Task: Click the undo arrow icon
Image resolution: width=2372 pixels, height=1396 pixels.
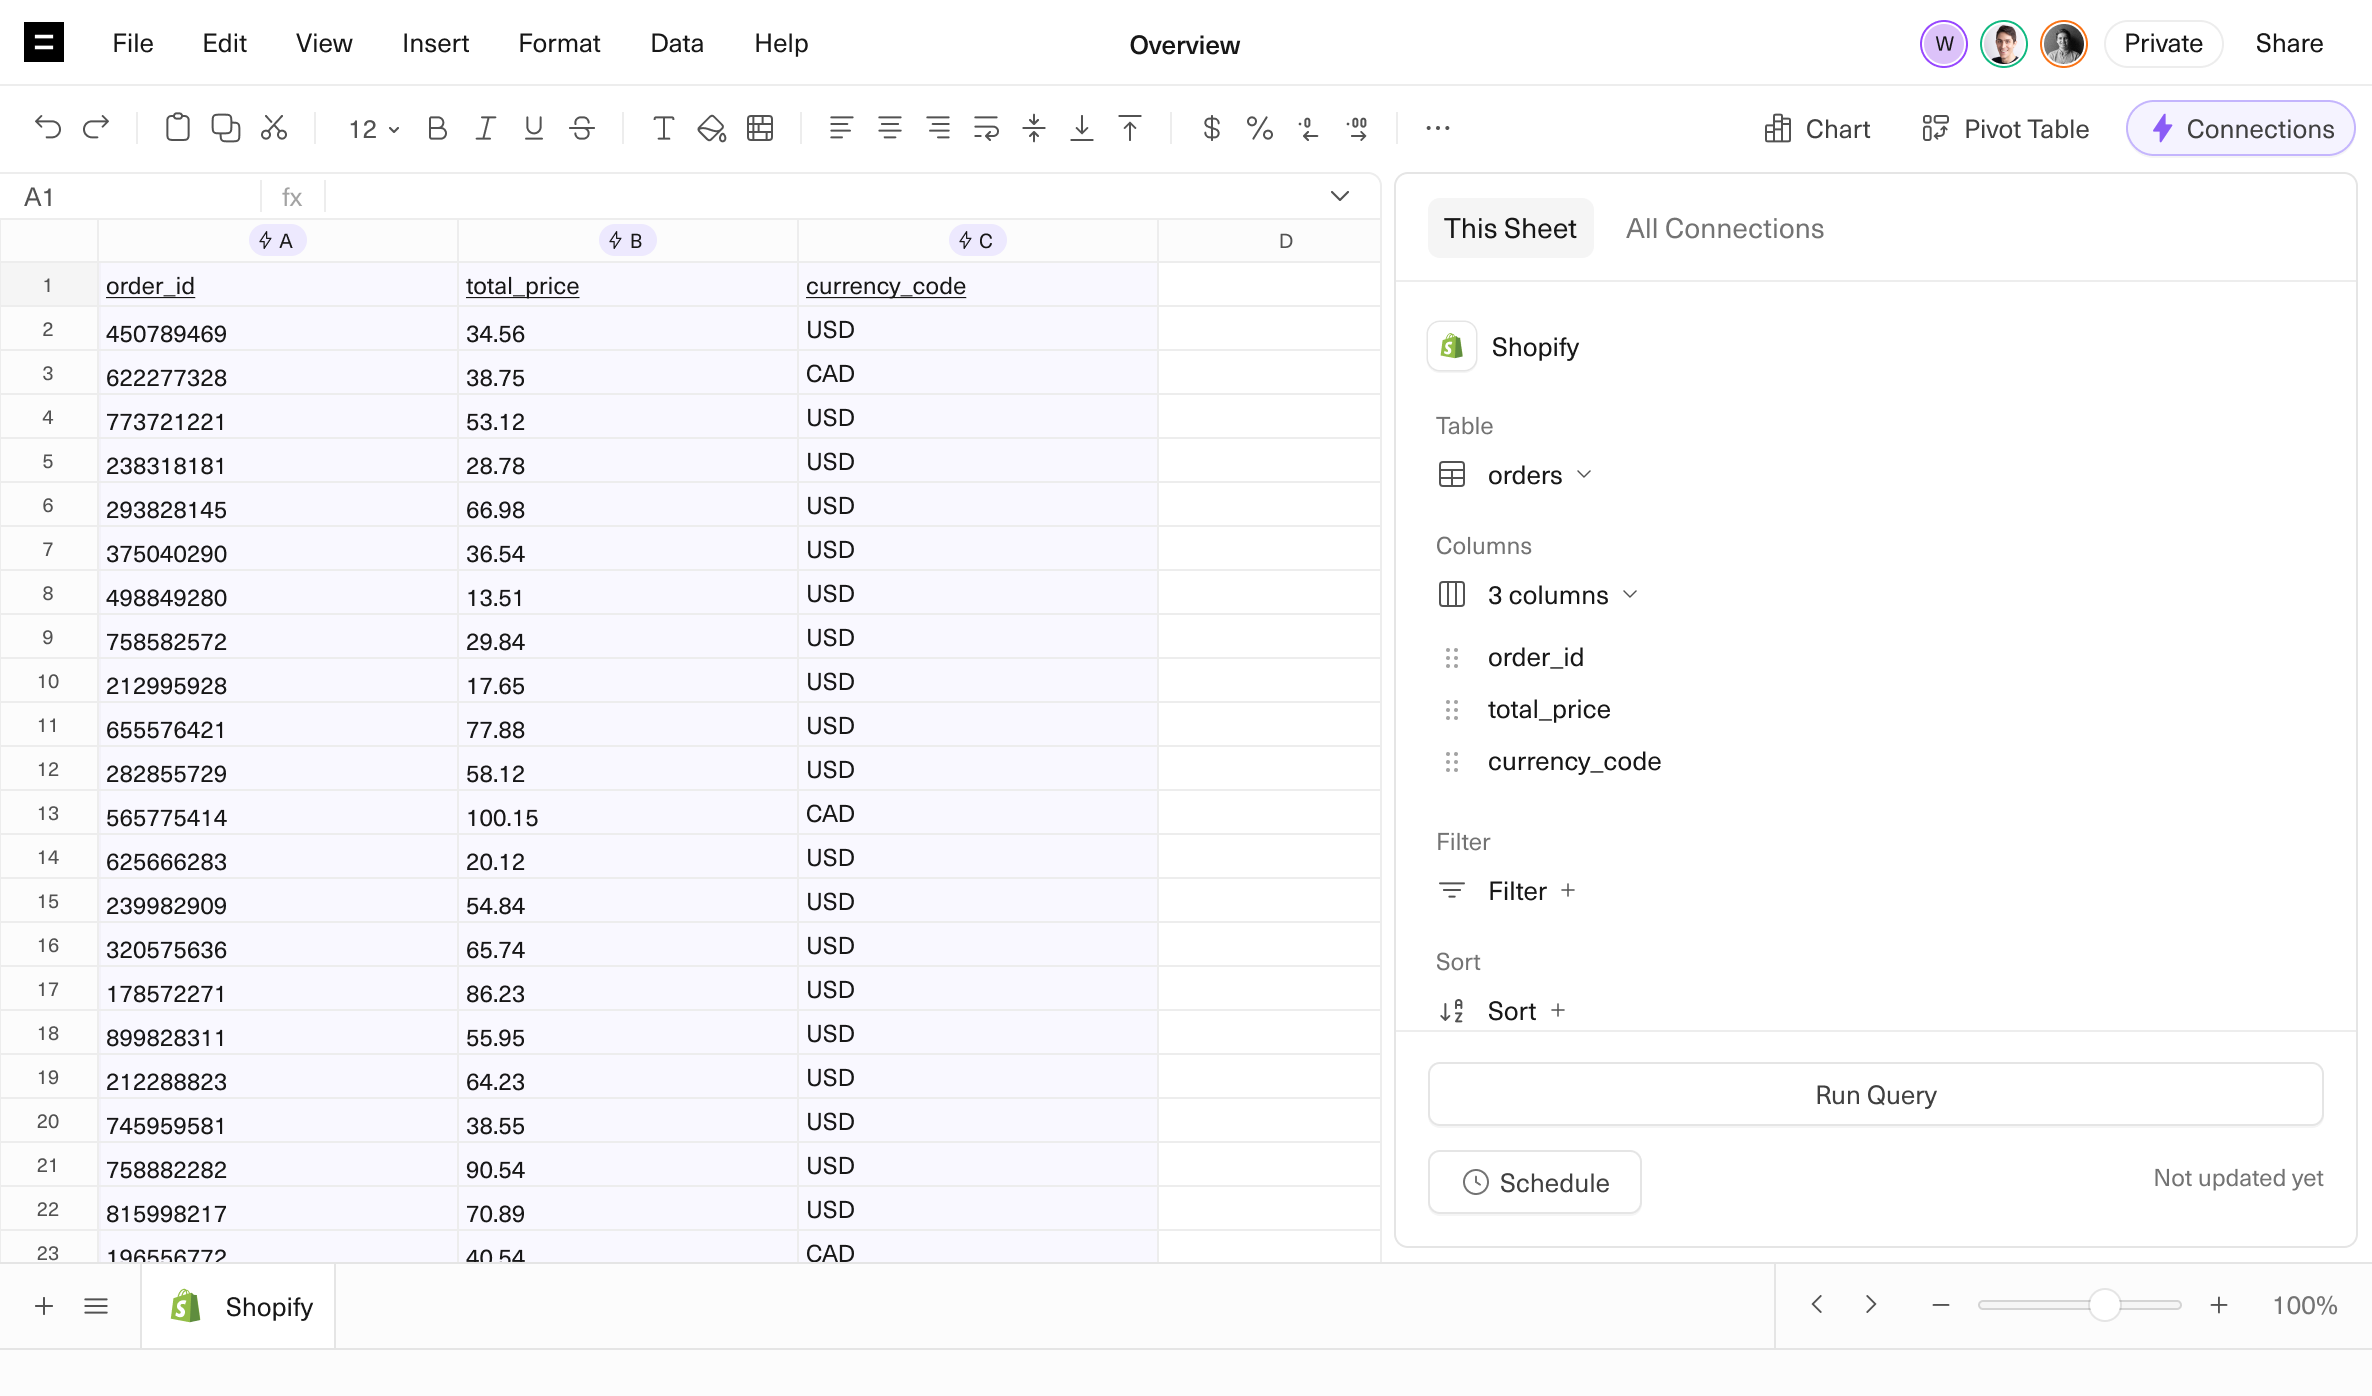Action: 47,128
